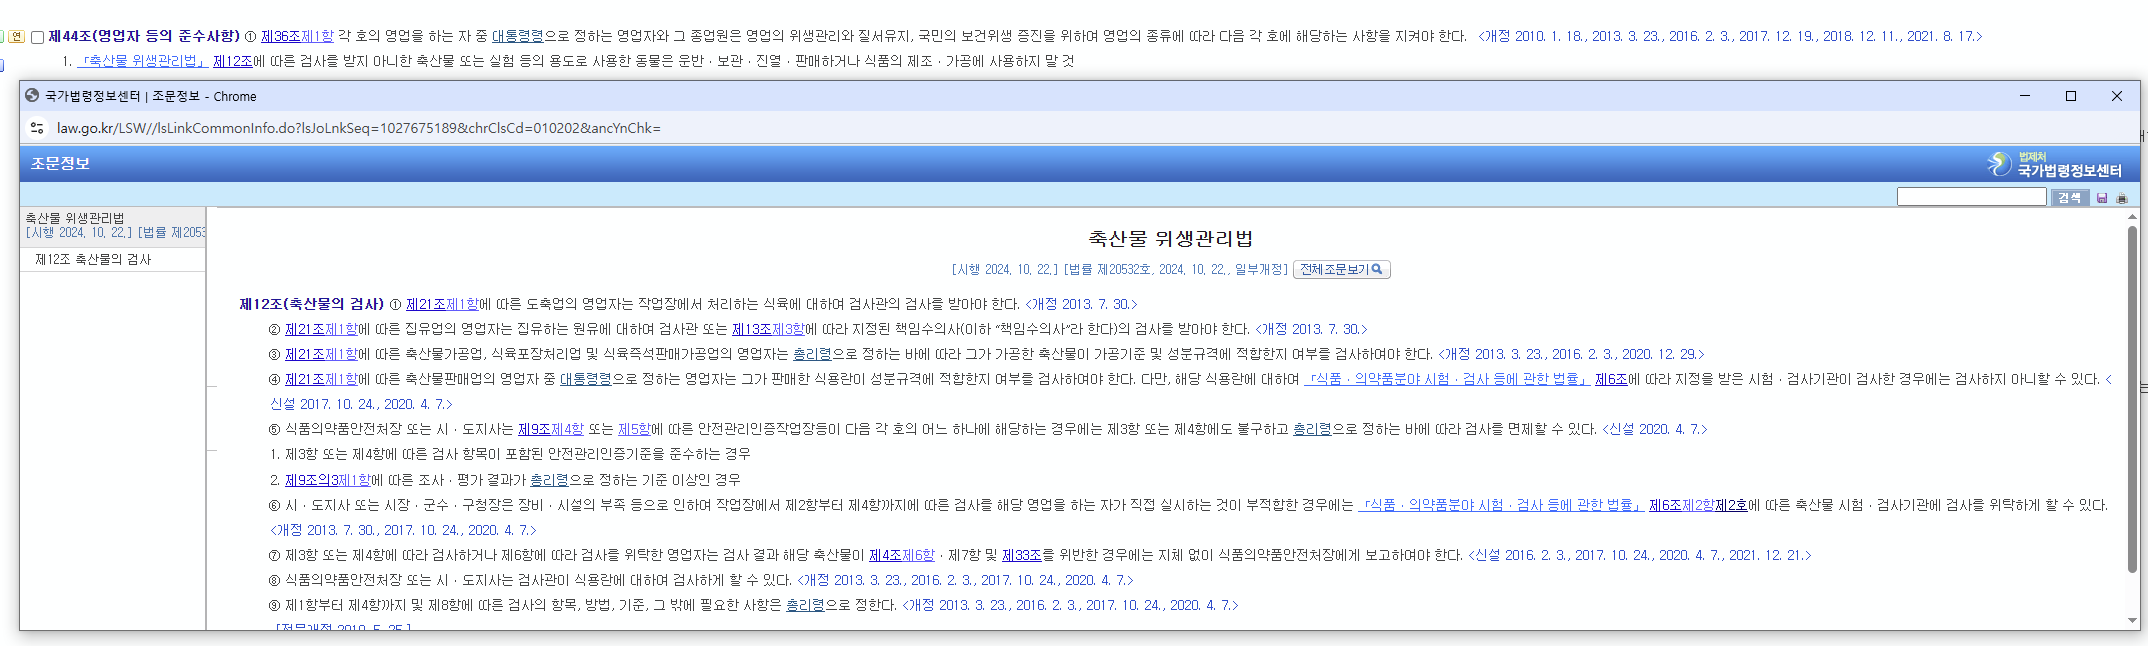Image resolution: width=2148 pixels, height=646 pixels.
Task: Click the 국가법령정보센터 logo in the blue header
Action: tap(2054, 164)
